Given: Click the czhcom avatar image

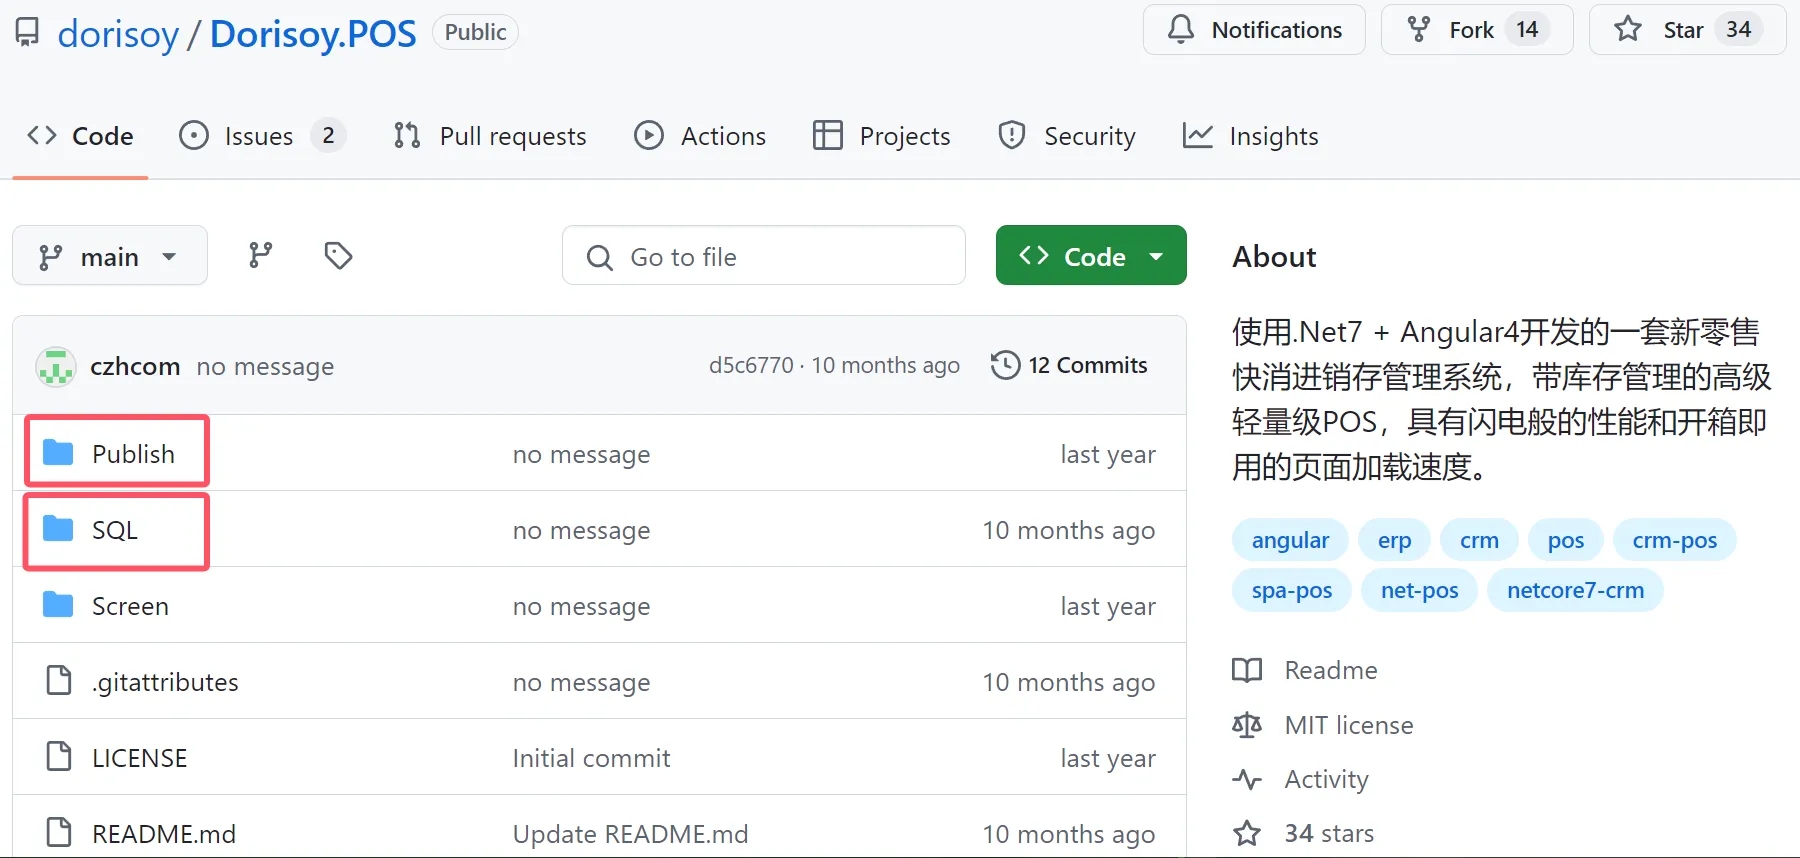Looking at the screenshot, I should pos(56,367).
